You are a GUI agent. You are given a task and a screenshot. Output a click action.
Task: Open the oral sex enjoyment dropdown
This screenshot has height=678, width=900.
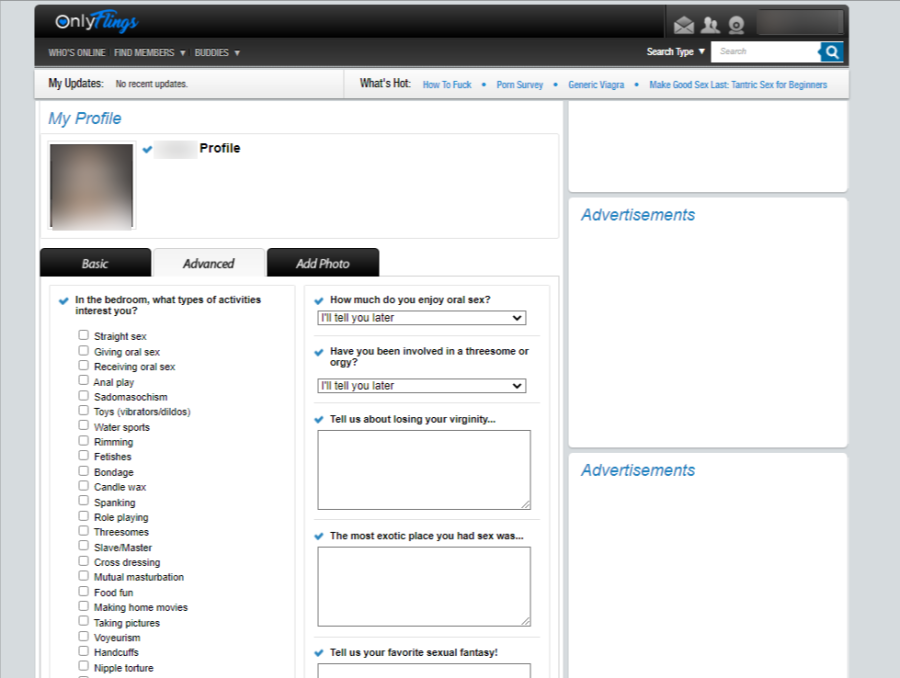tap(421, 318)
